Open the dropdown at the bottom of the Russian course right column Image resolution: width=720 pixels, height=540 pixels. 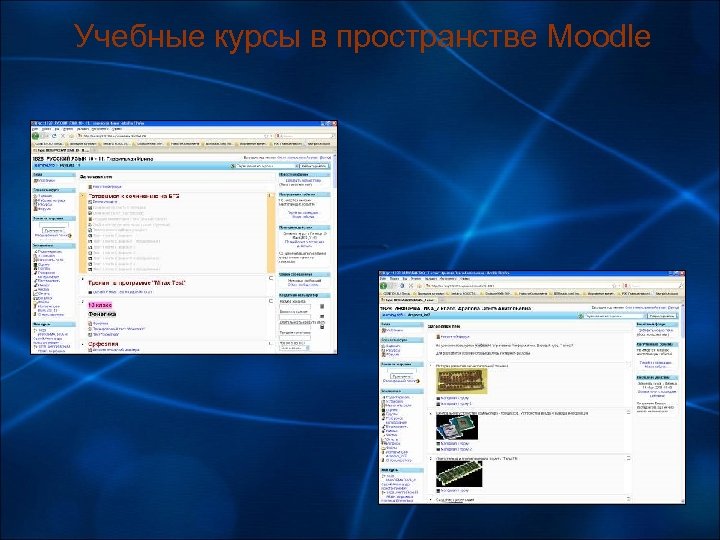[x=294, y=349]
